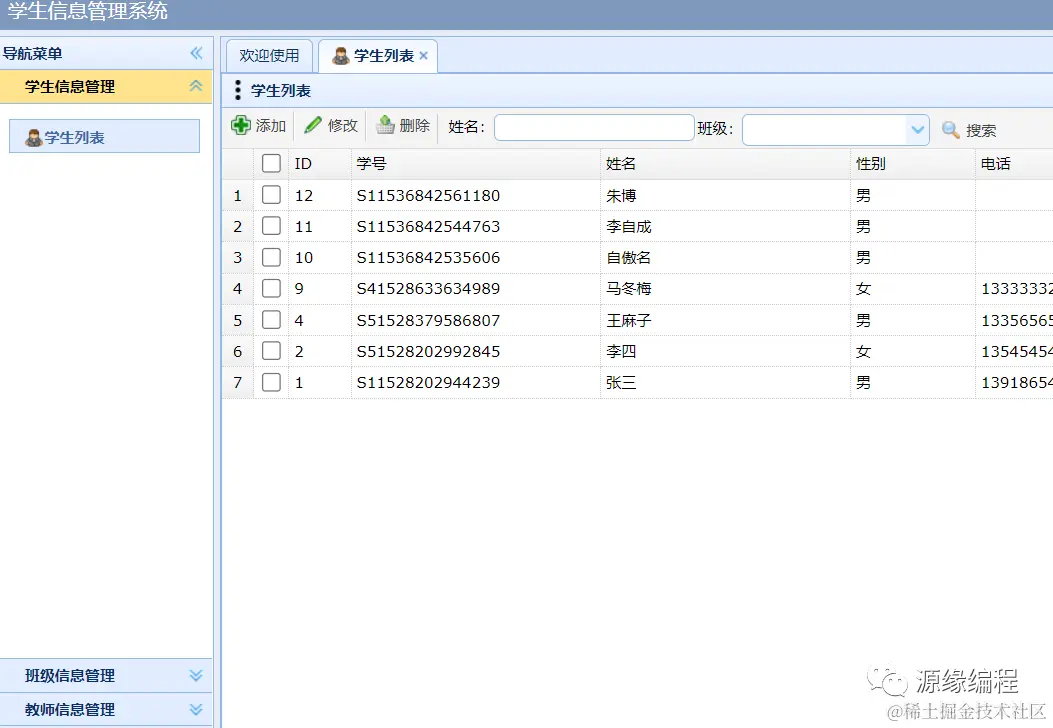Click the user icon in the sidebar 学生列表 item
The image size is (1053, 728).
[x=34, y=138]
